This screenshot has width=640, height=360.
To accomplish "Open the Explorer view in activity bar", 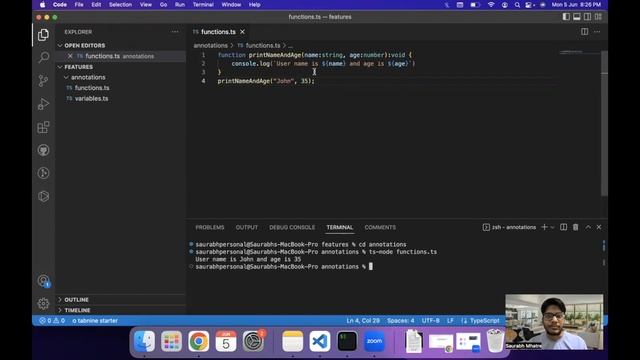I will [43, 35].
